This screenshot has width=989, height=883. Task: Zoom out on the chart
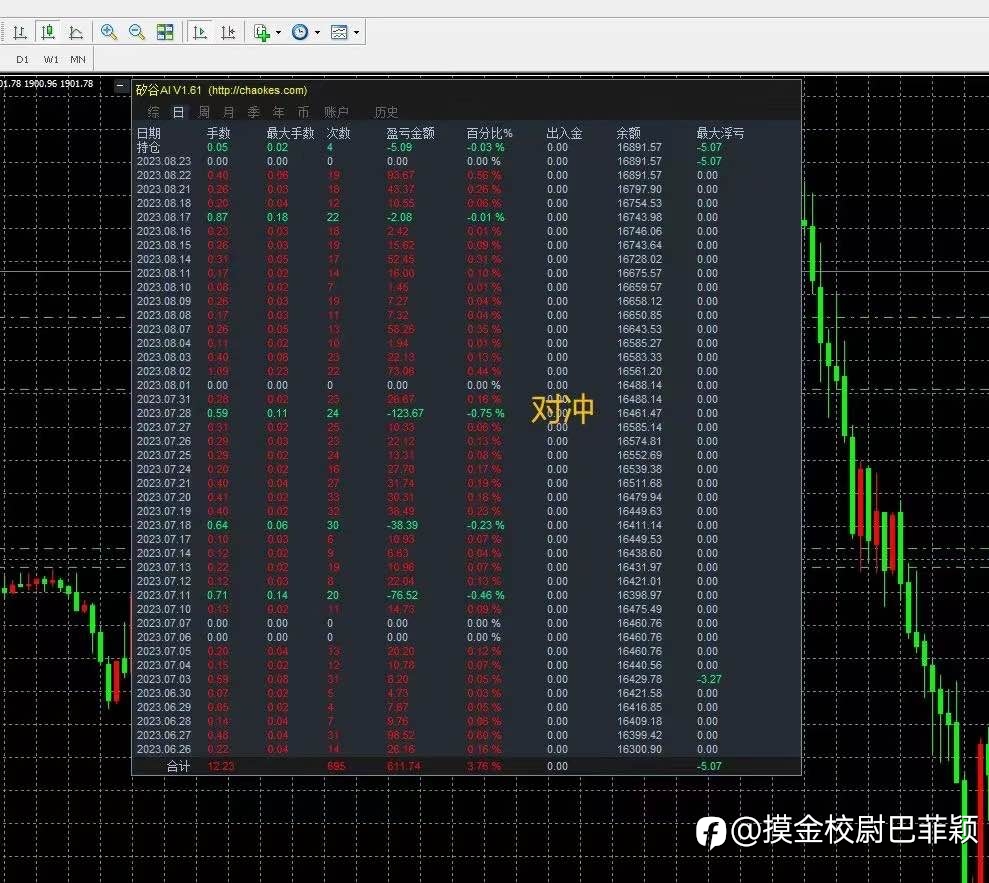(x=137, y=32)
